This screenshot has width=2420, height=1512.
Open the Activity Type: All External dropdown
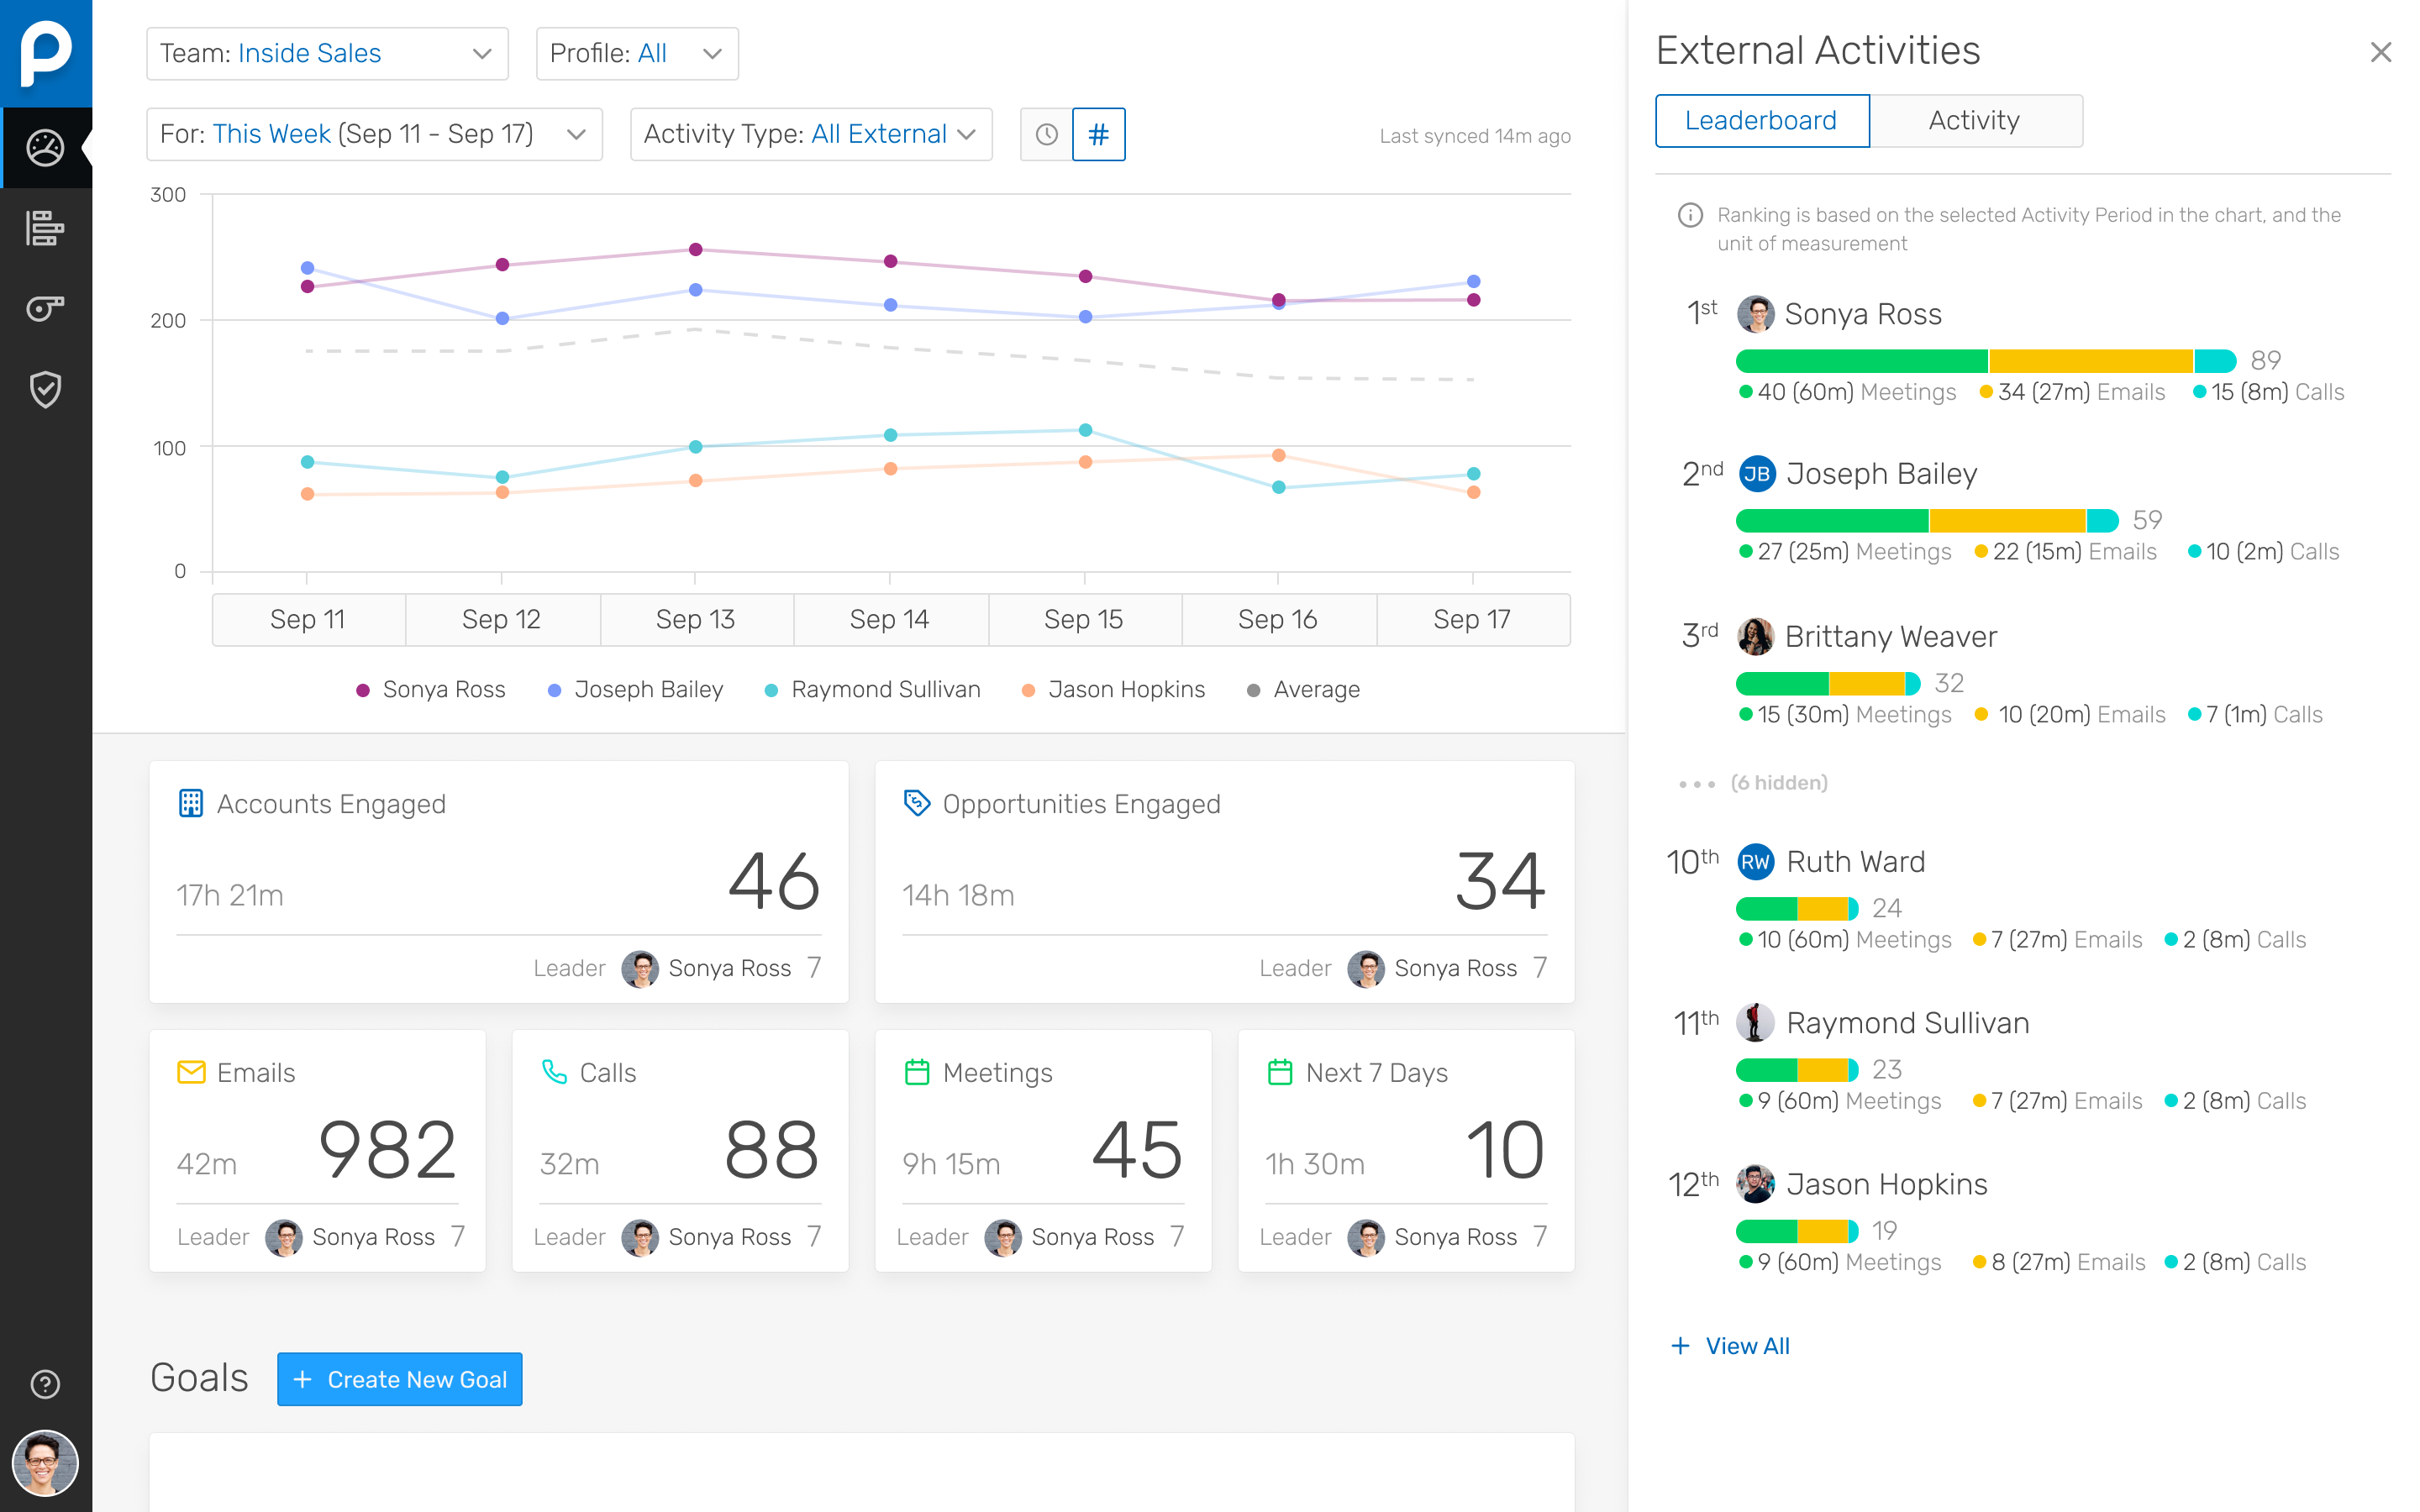810,134
